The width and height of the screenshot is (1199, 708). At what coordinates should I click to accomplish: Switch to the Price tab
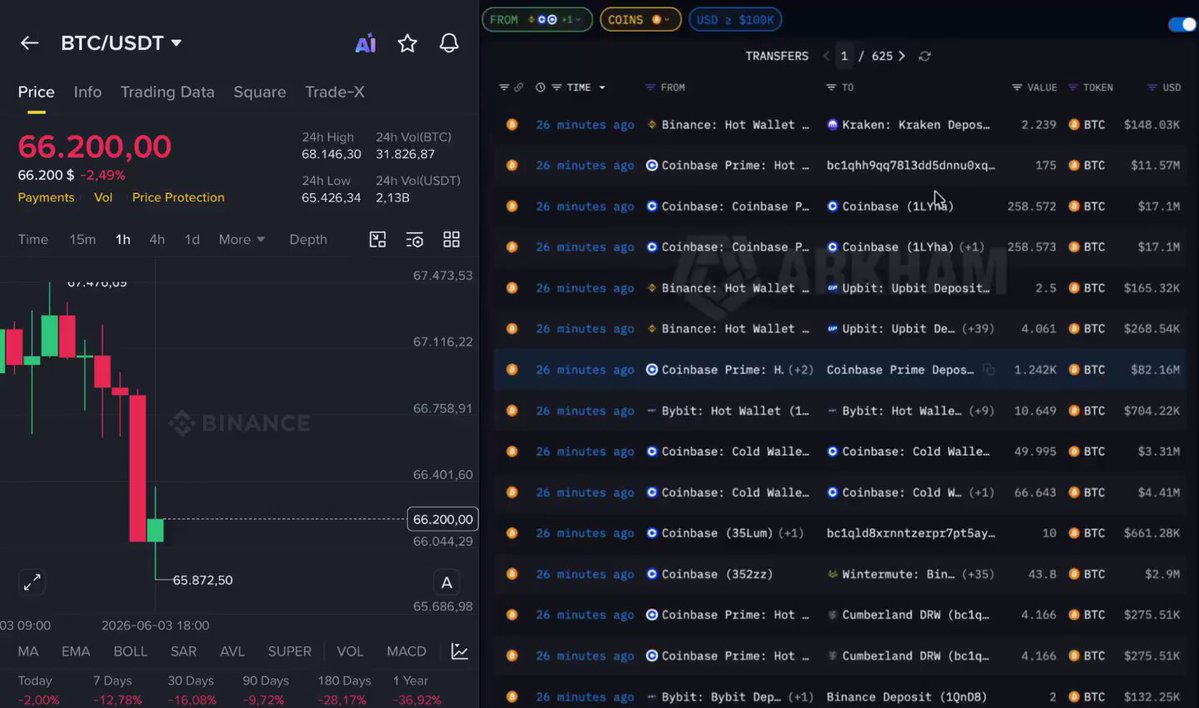coord(36,92)
